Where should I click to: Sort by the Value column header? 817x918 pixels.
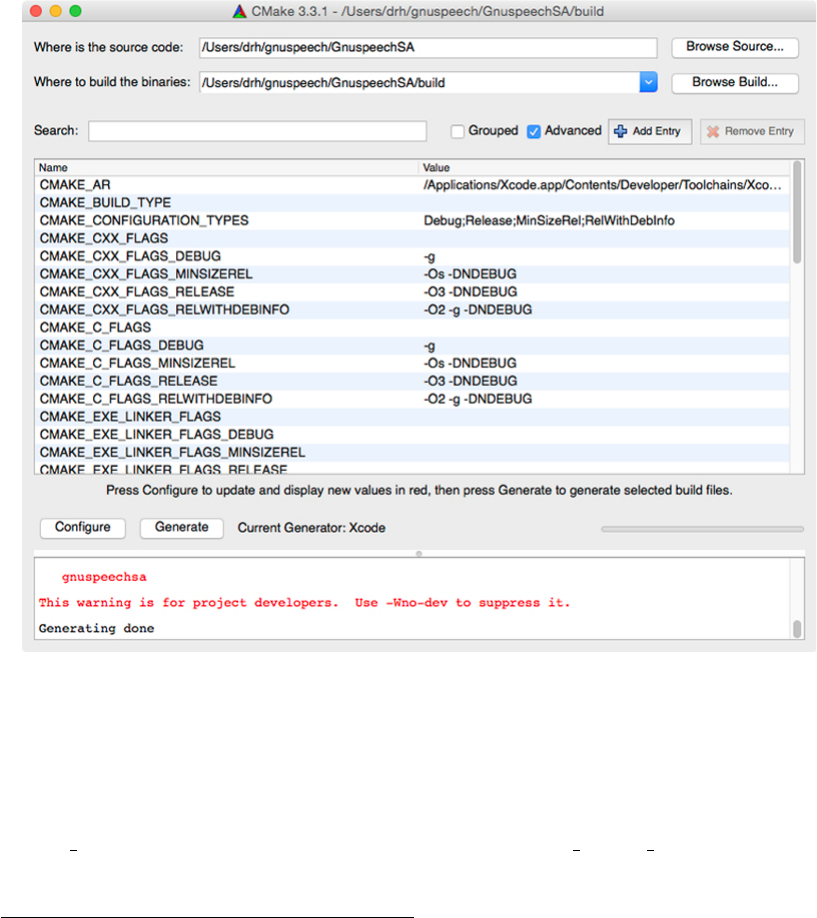(x=604, y=167)
